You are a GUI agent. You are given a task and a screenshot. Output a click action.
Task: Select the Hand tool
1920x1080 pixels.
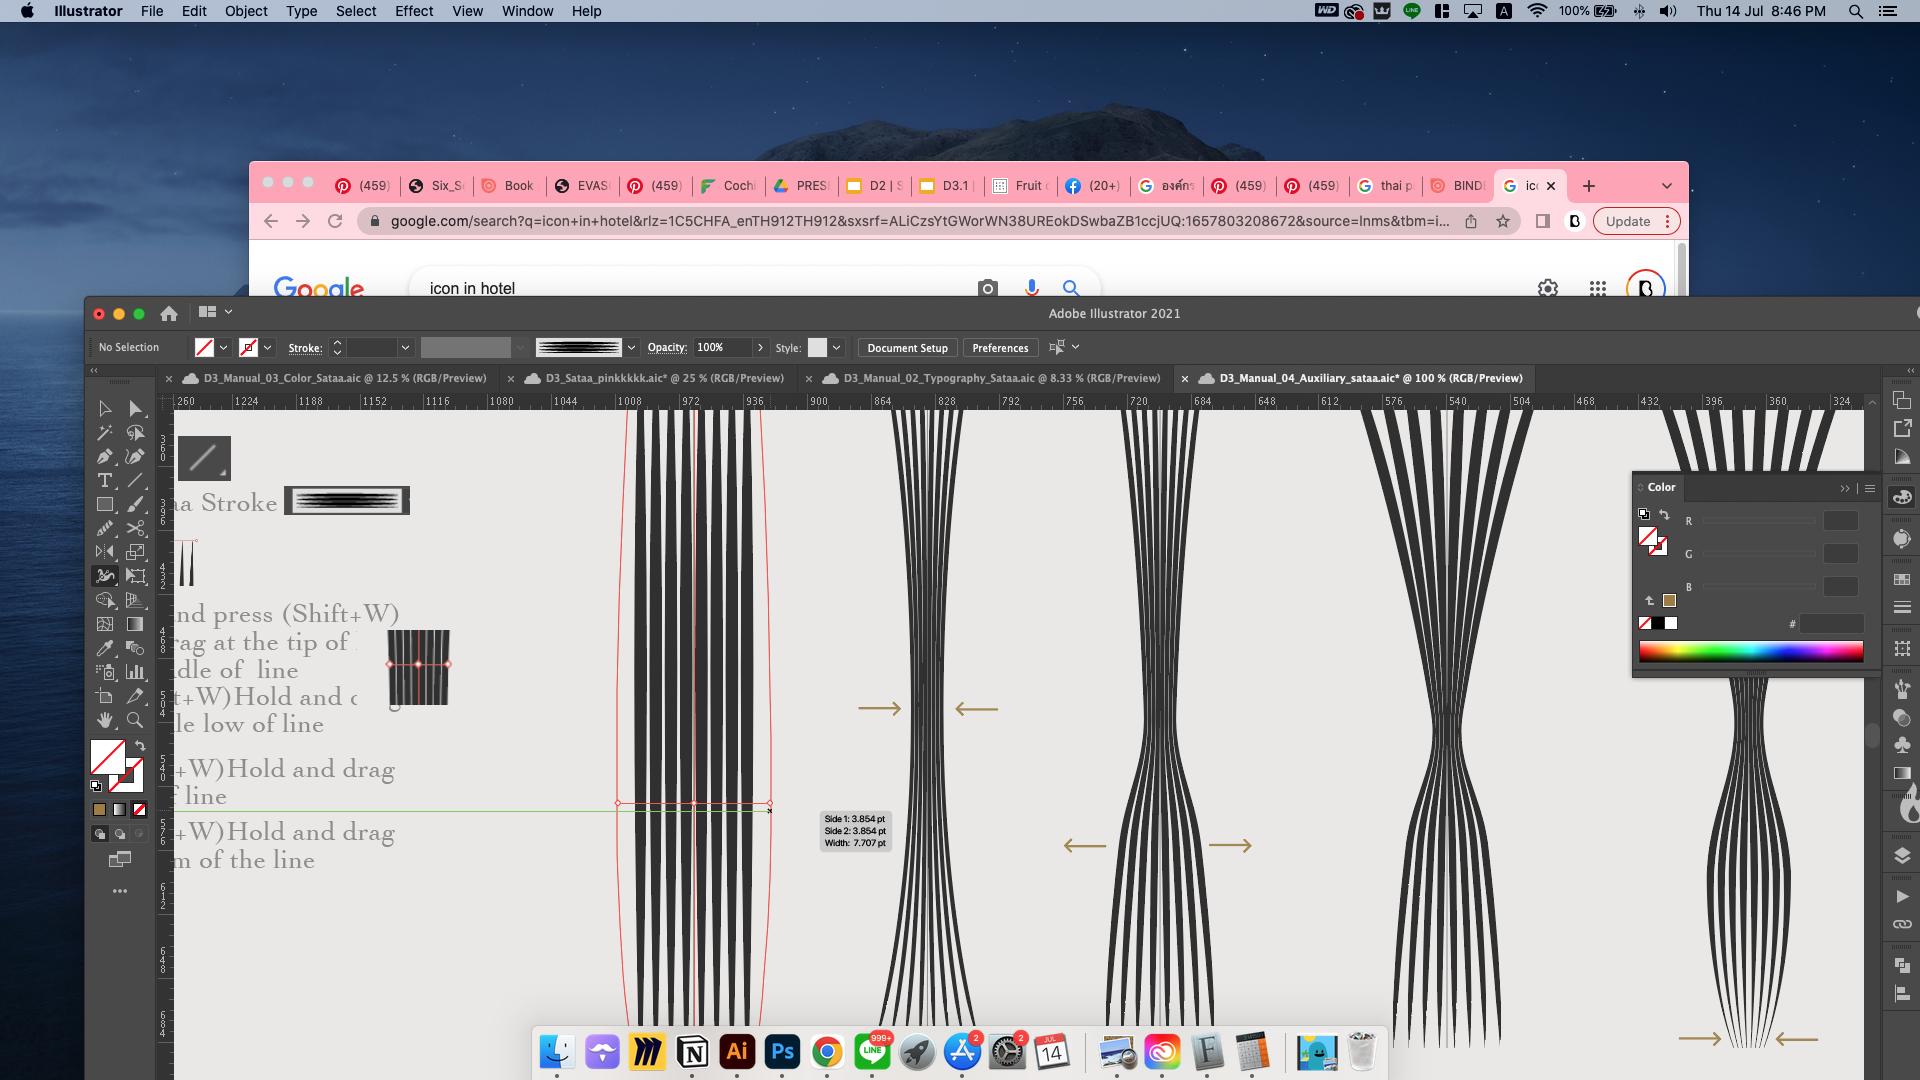click(104, 720)
